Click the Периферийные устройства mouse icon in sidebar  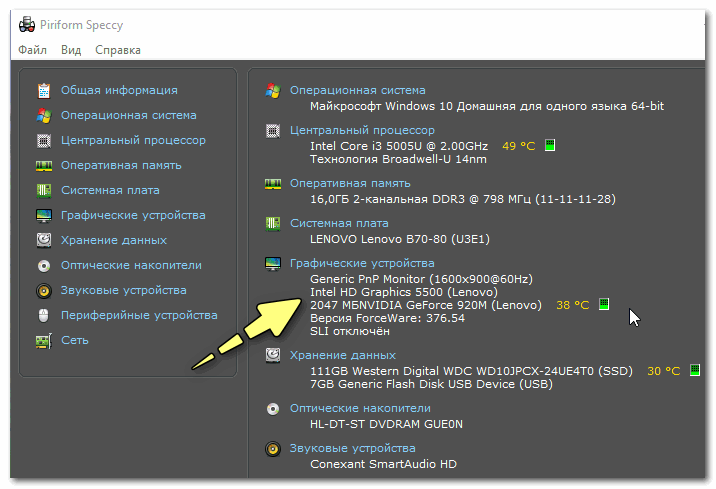tap(44, 315)
